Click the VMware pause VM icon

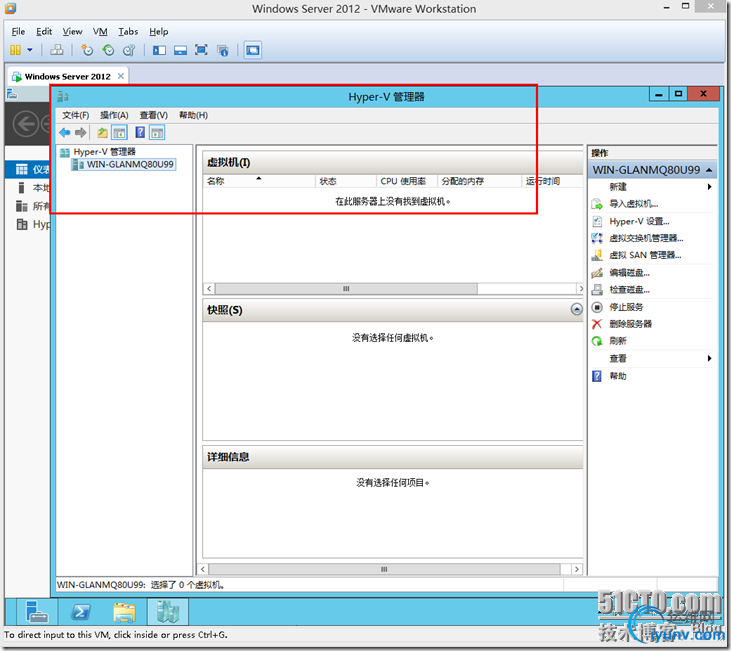[x=15, y=50]
